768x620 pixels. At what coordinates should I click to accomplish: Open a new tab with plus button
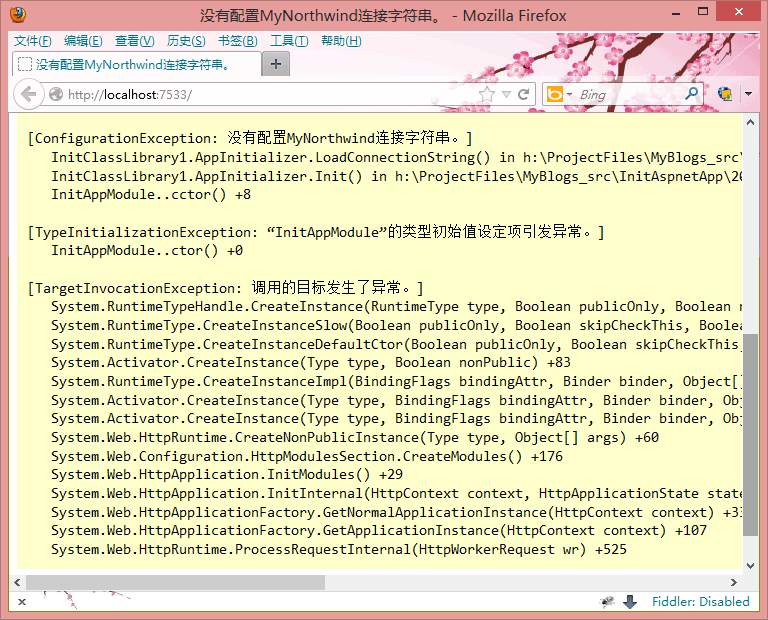276,64
